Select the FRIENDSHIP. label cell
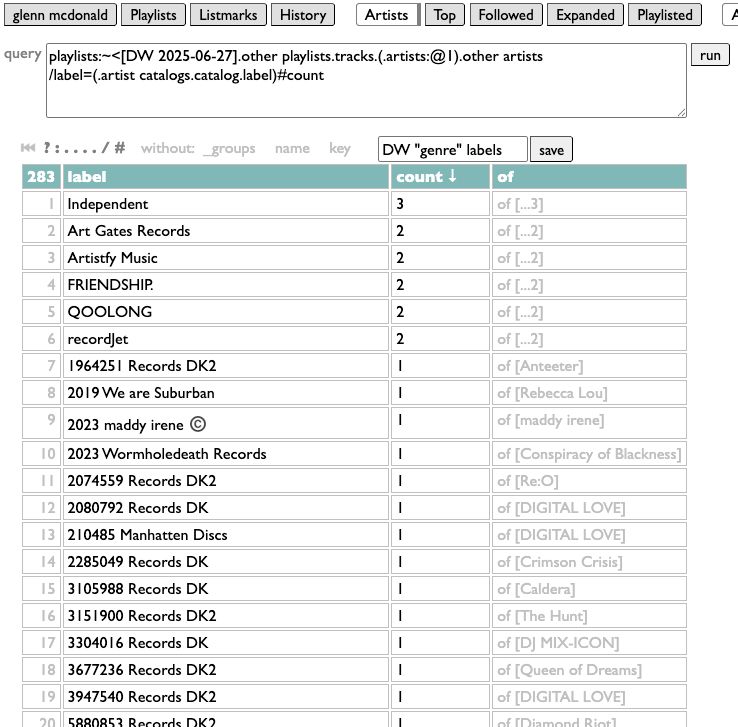 (226, 285)
